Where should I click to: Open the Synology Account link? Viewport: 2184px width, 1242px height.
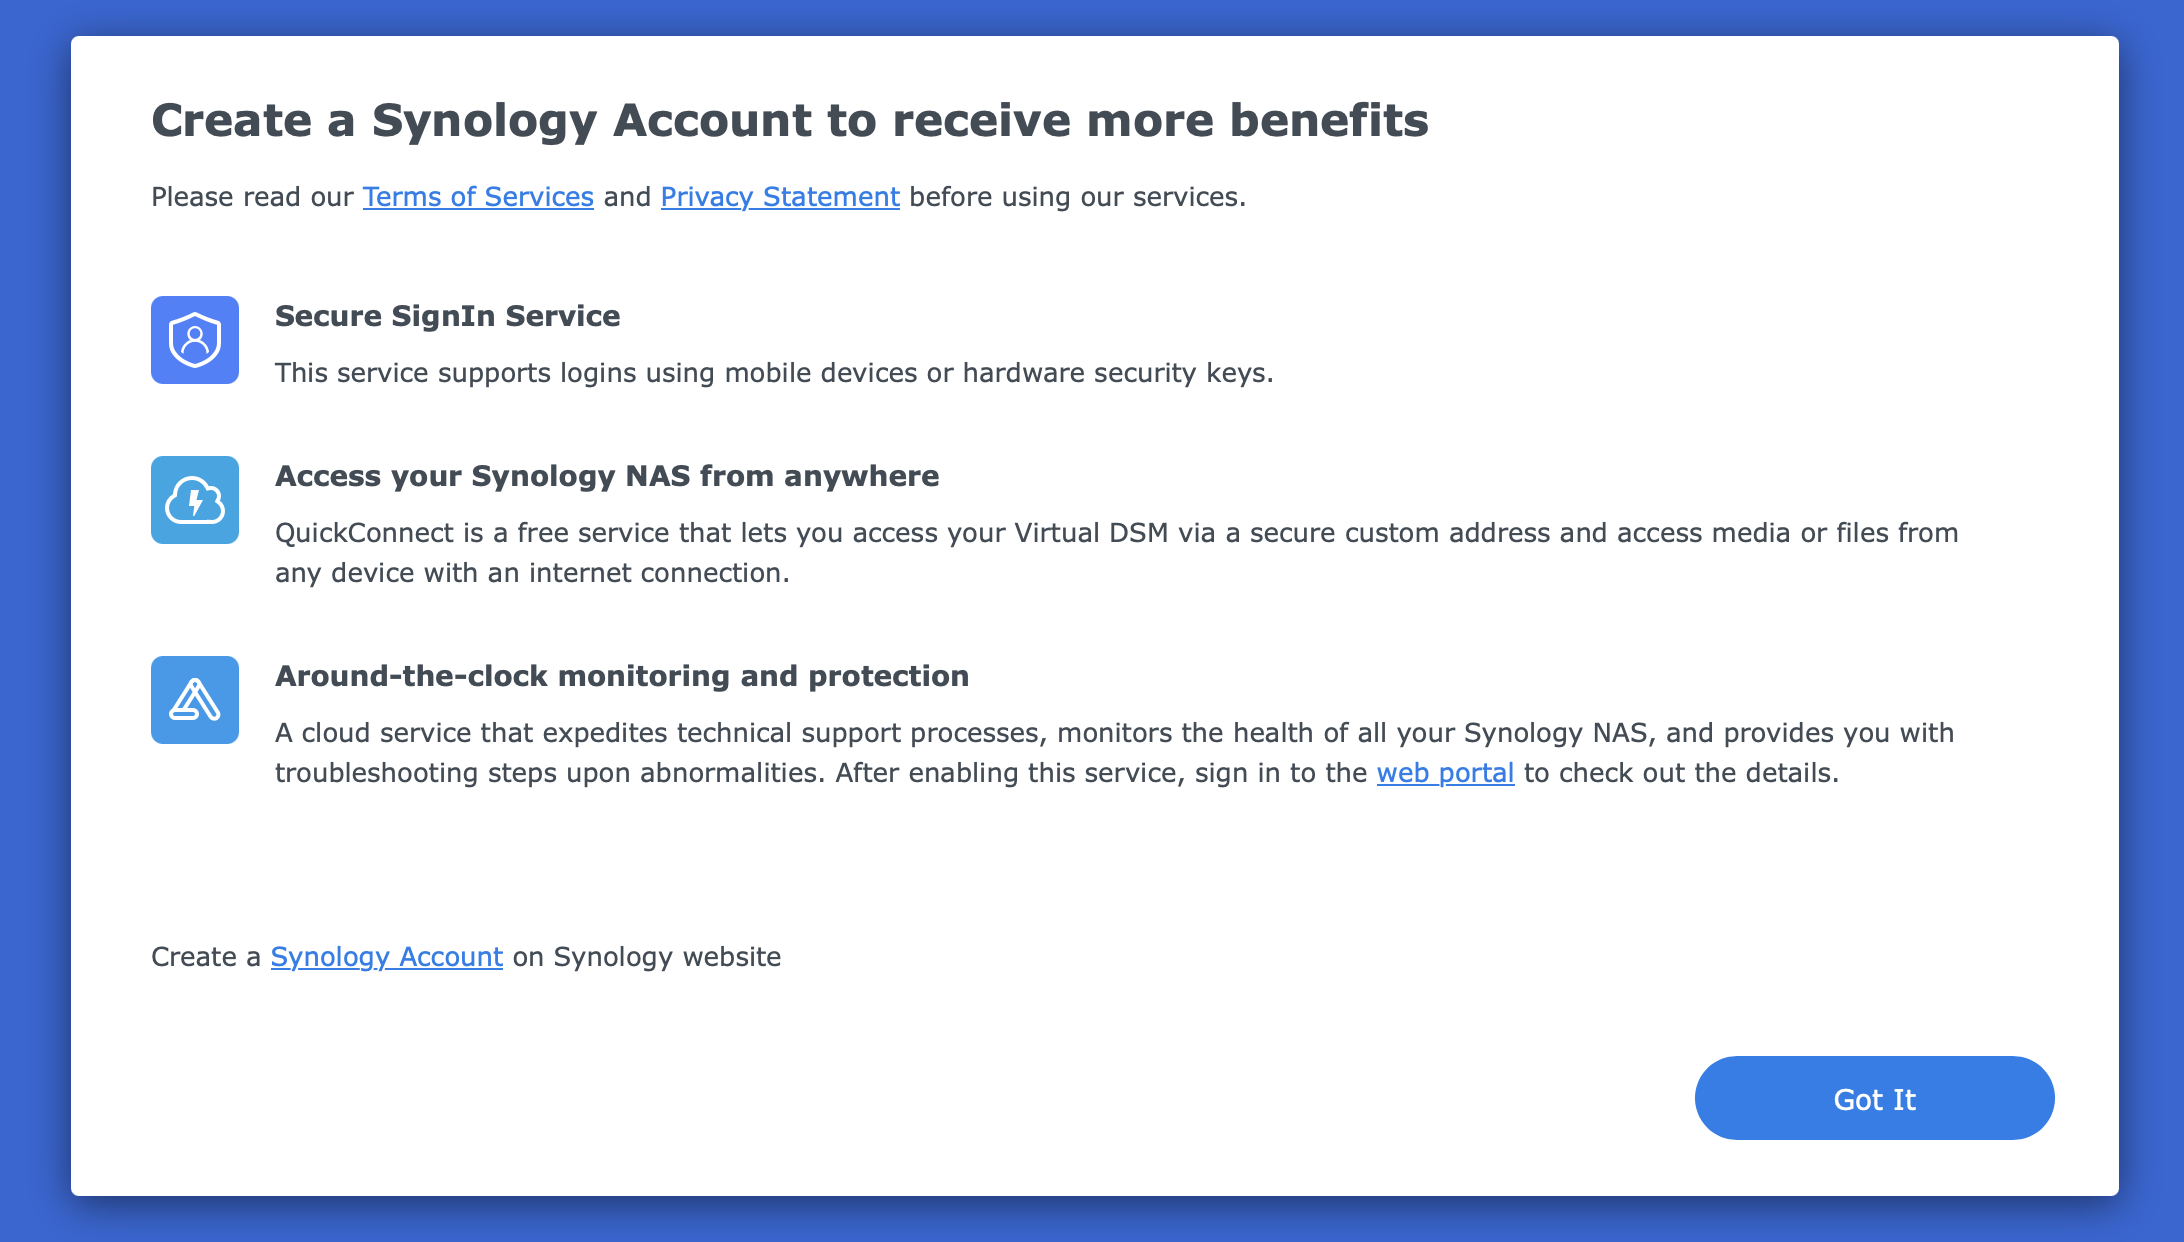(386, 957)
